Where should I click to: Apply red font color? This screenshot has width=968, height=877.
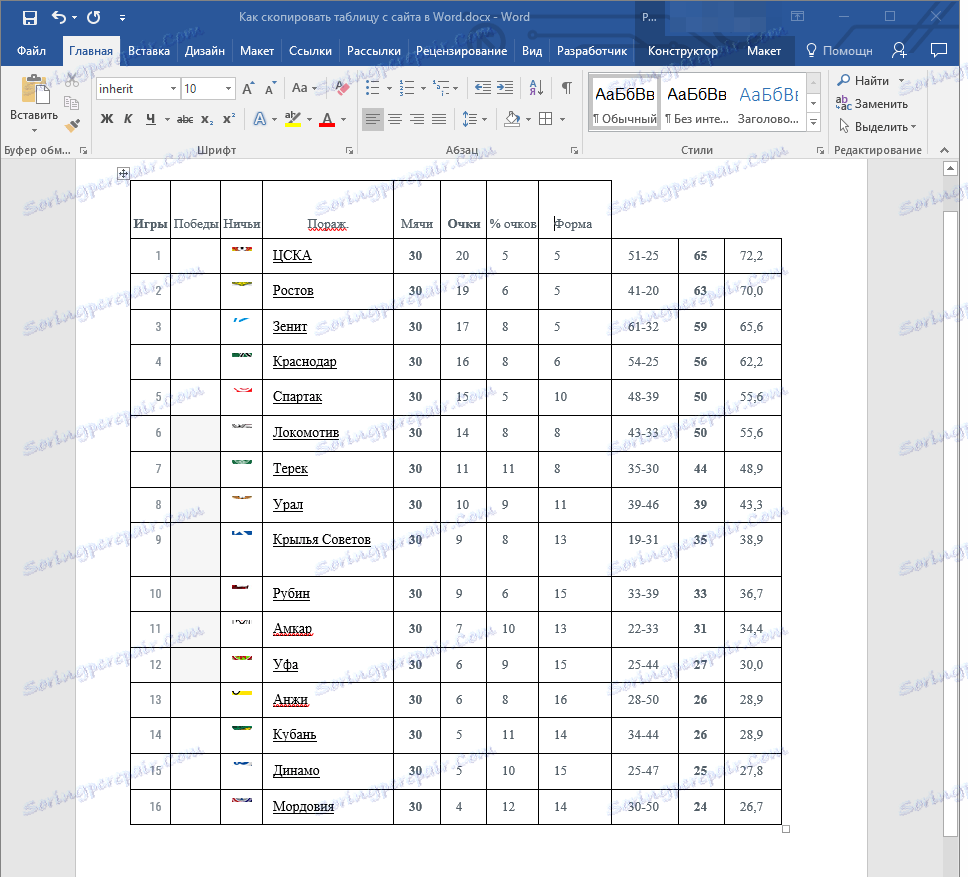pos(327,119)
